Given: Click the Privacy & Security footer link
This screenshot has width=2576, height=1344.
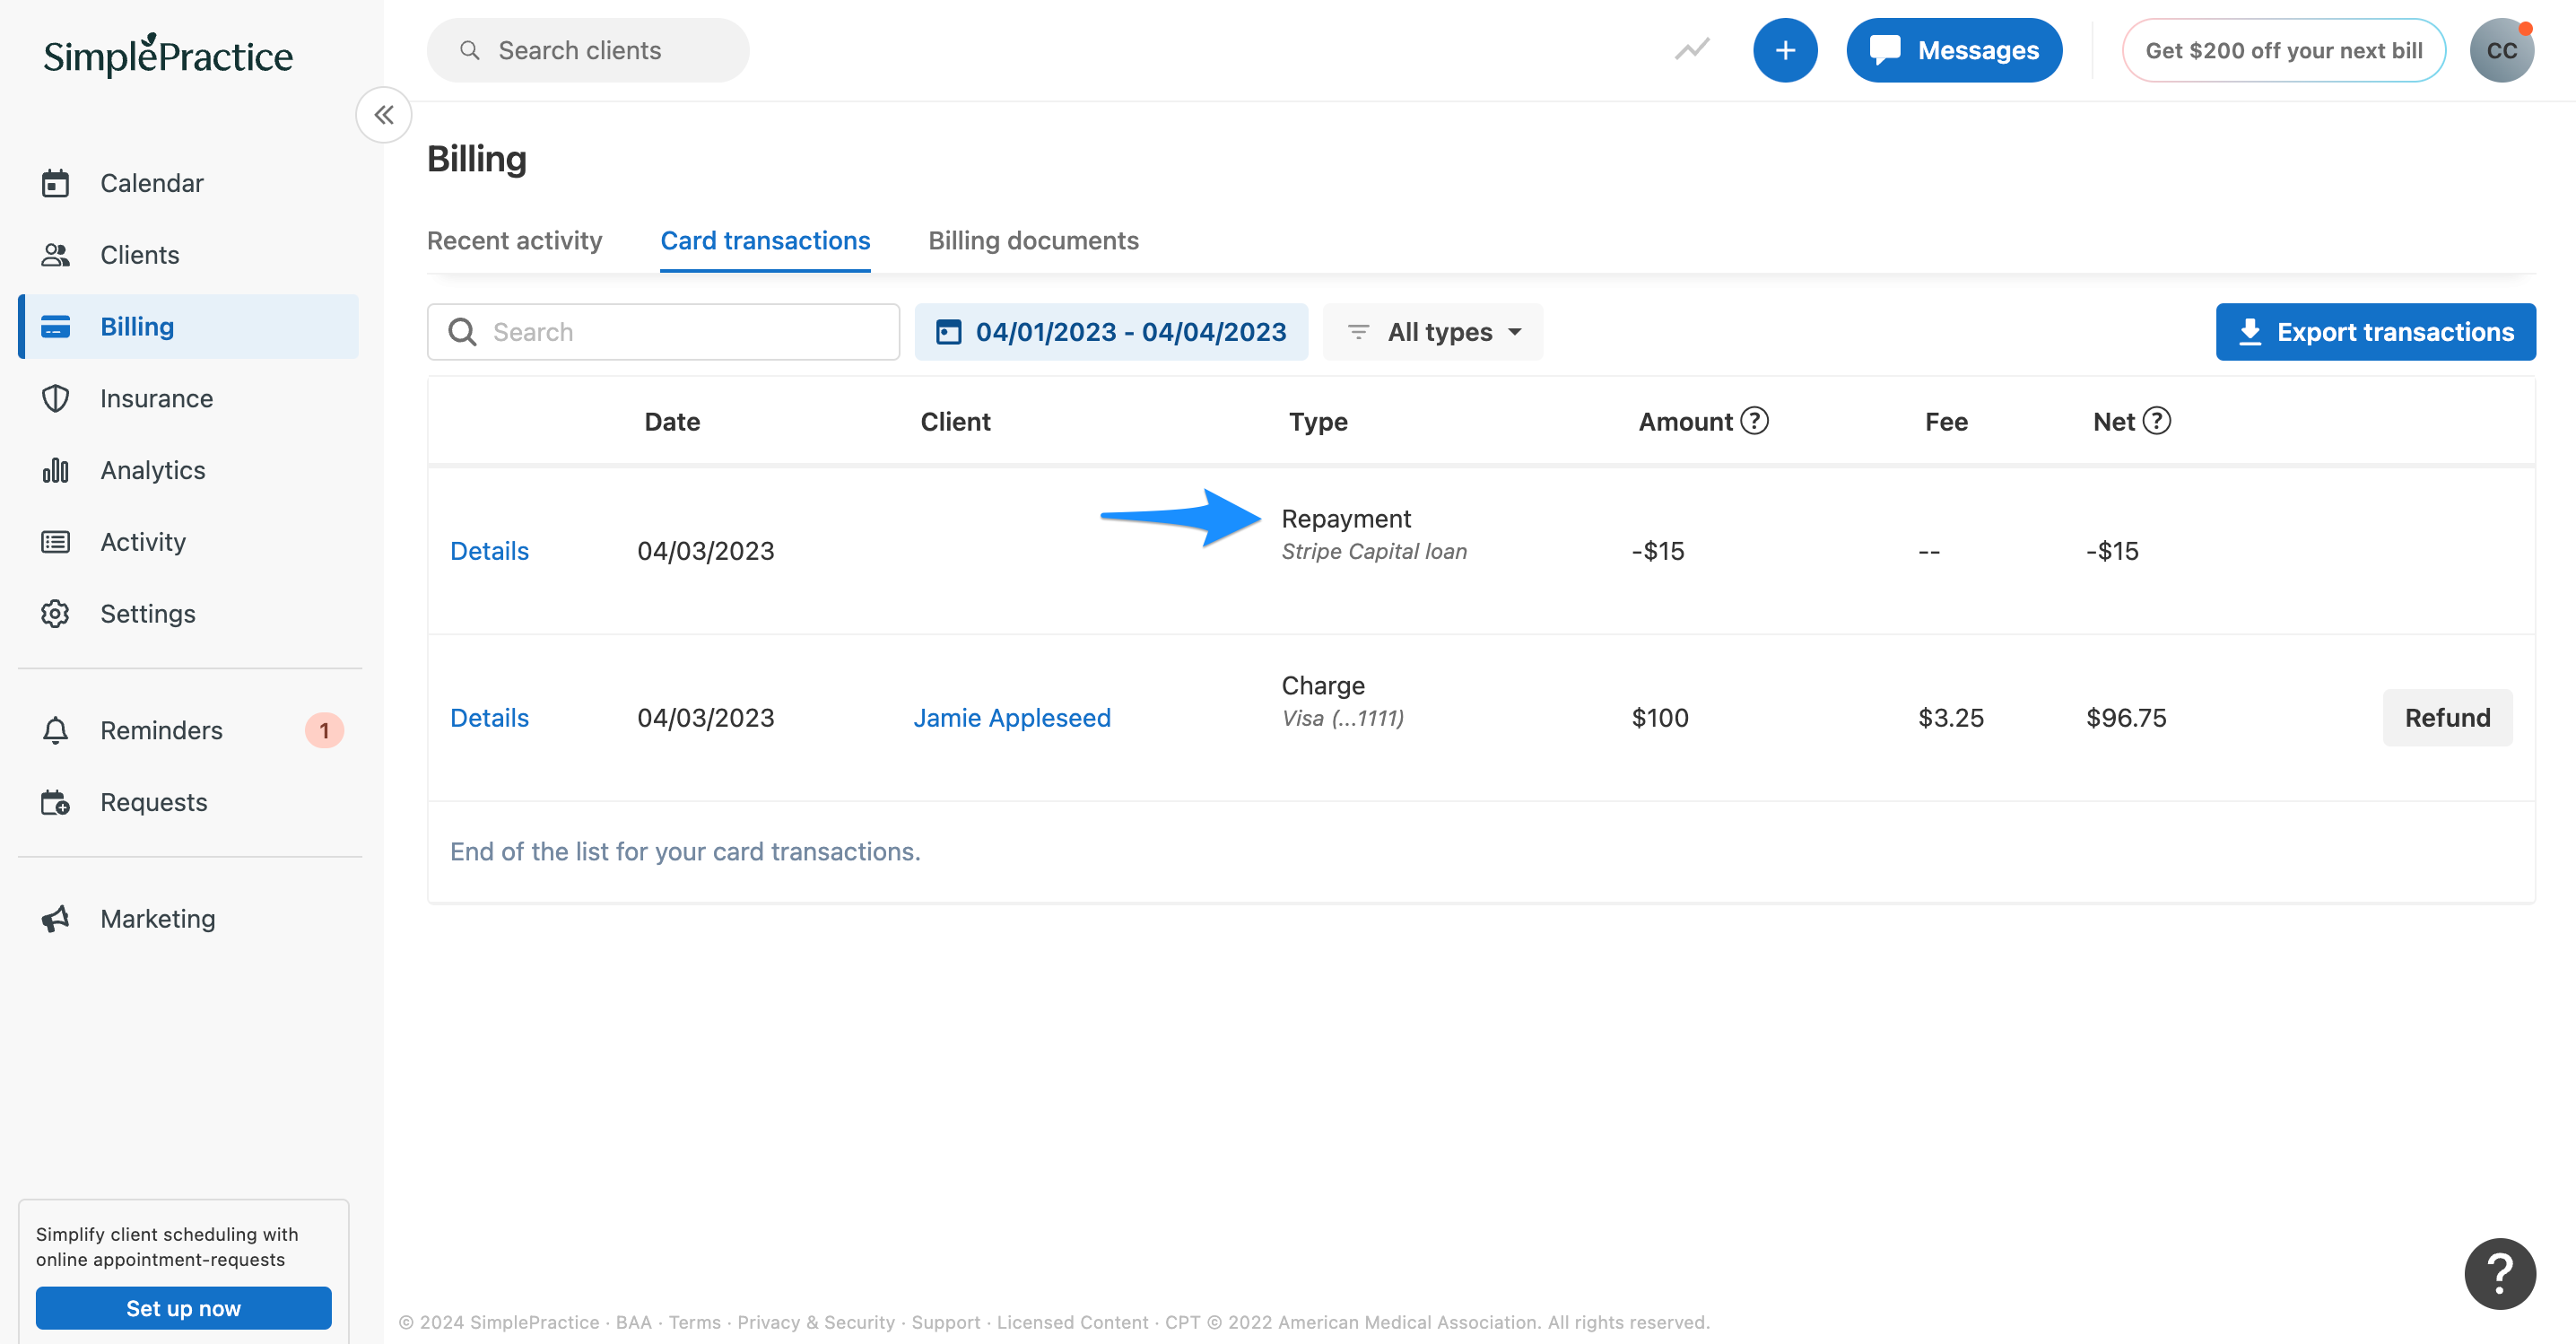Looking at the screenshot, I should coord(816,1322).
